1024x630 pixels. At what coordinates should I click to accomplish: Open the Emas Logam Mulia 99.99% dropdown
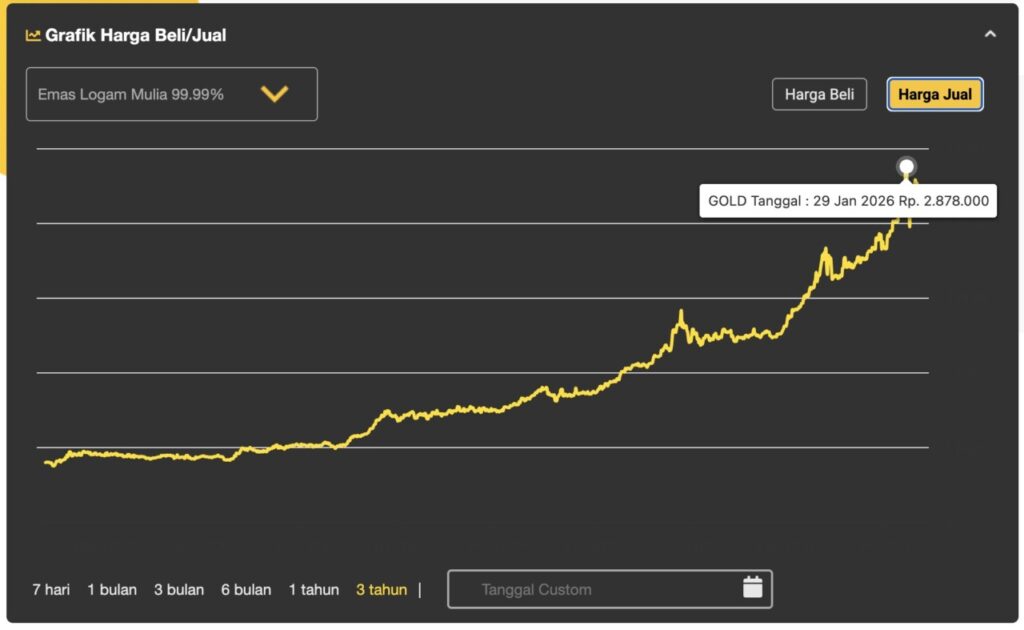pyautogui.click(x=171, y=94)
